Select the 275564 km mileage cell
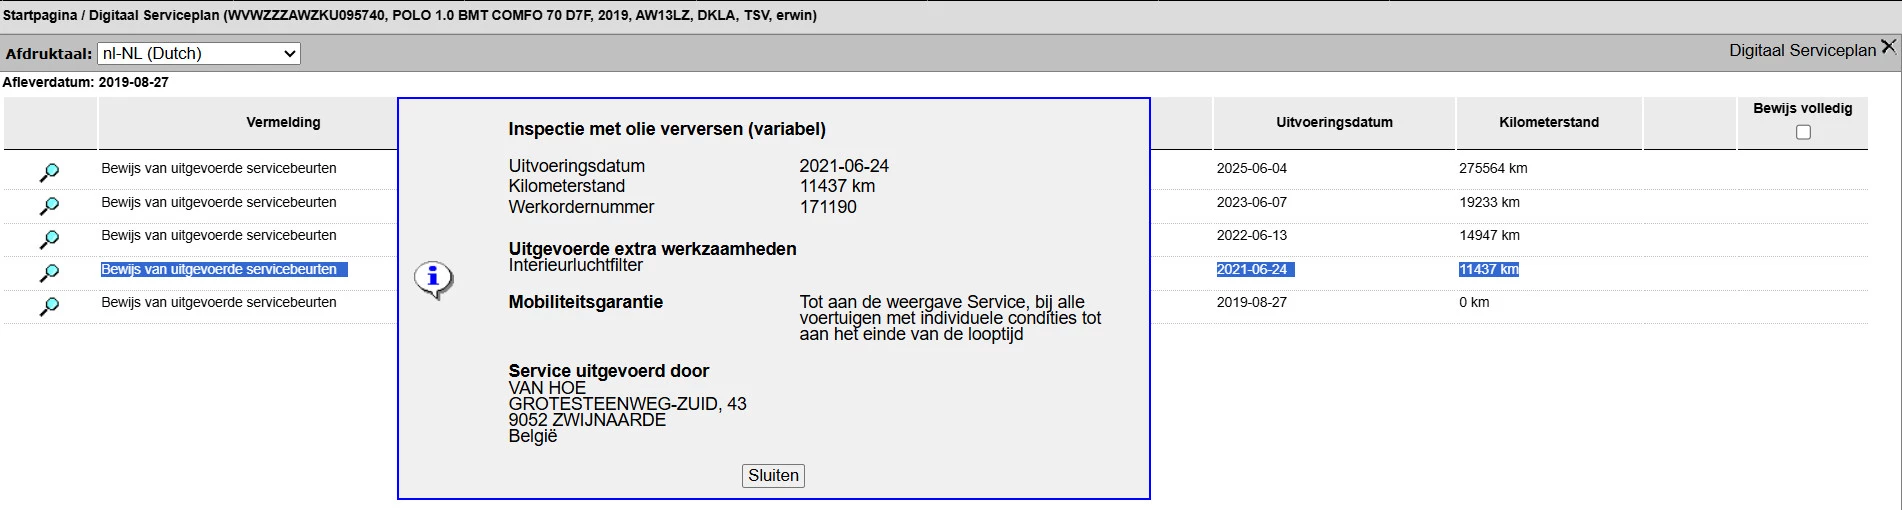This screenshot has height=510, width=1902. pyautogui.click(x=1493, y=168)
